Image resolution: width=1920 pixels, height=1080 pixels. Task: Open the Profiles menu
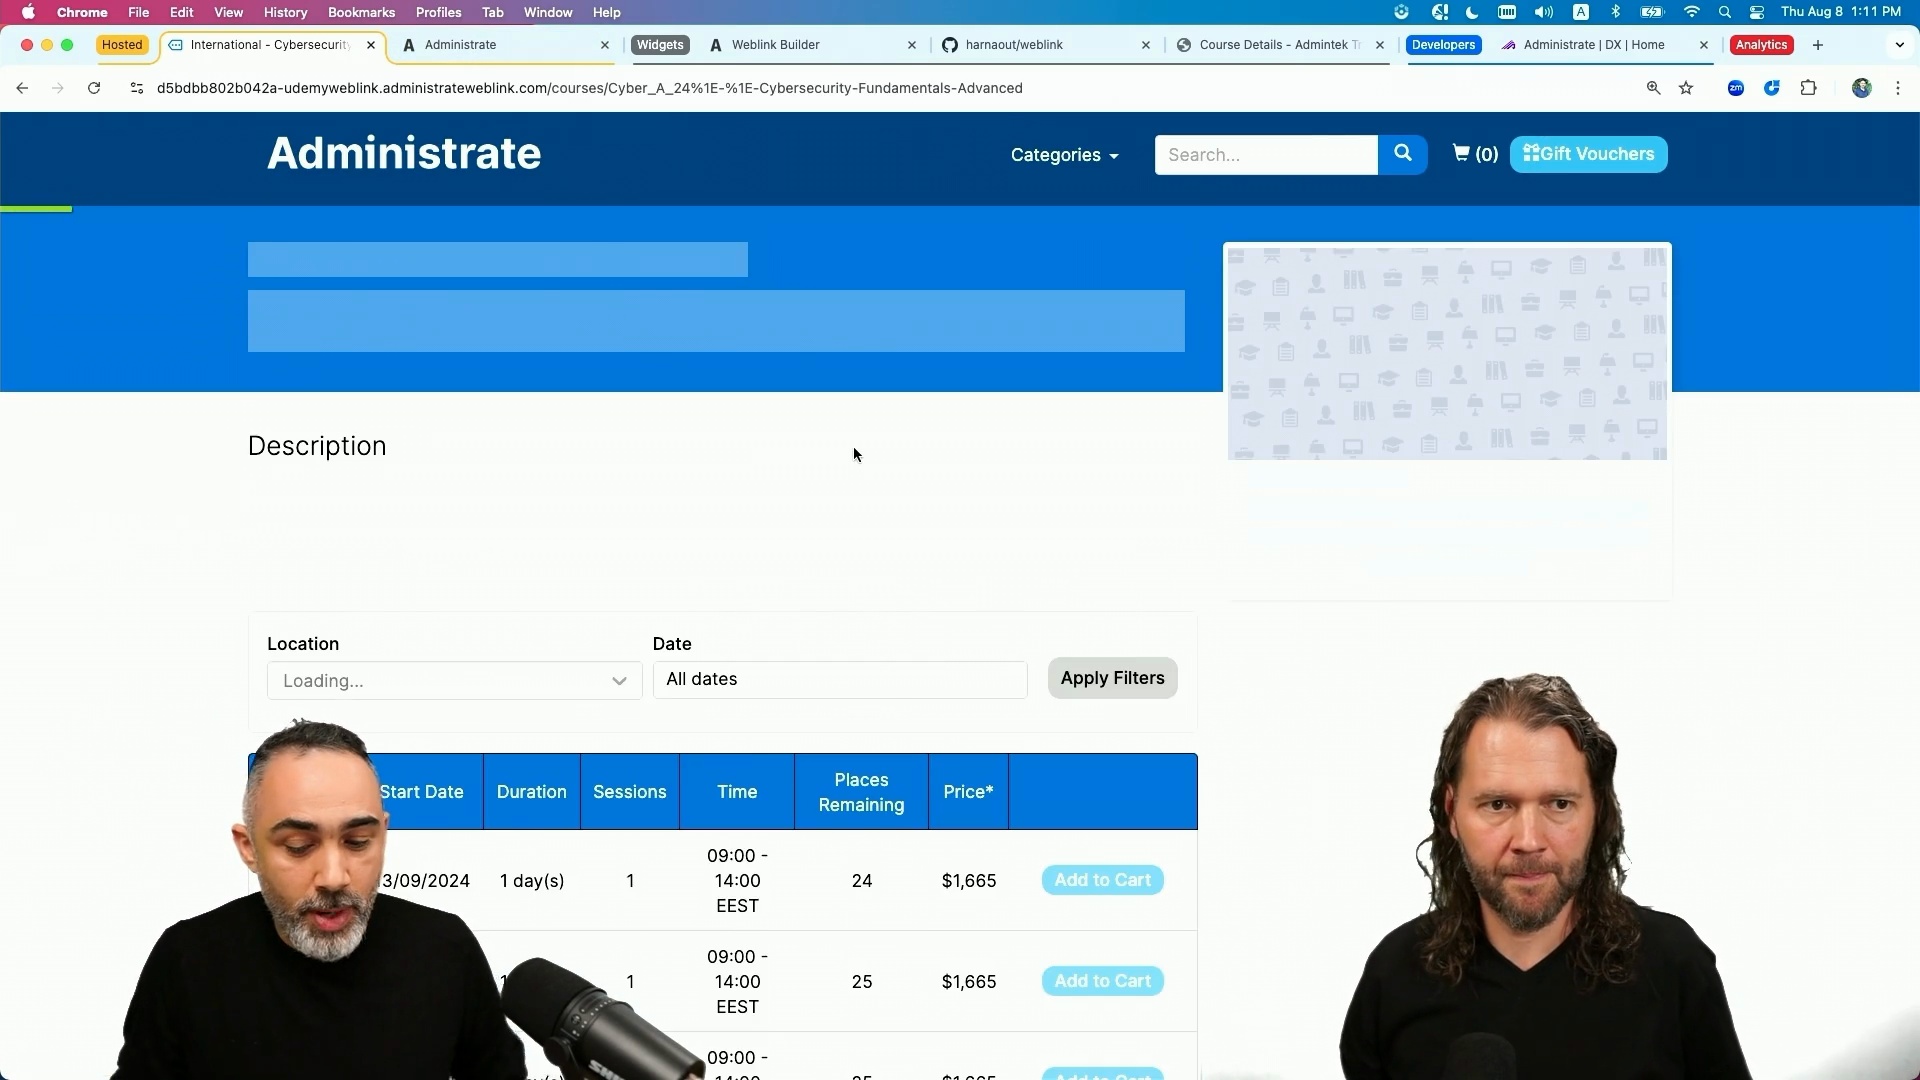point(438,12)
